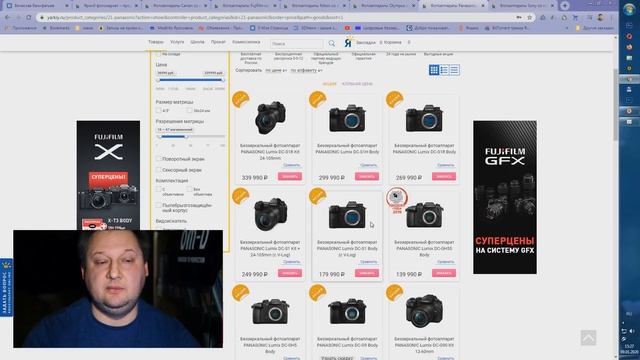Toggle the 'На складе' checkbox

point(158,54)
